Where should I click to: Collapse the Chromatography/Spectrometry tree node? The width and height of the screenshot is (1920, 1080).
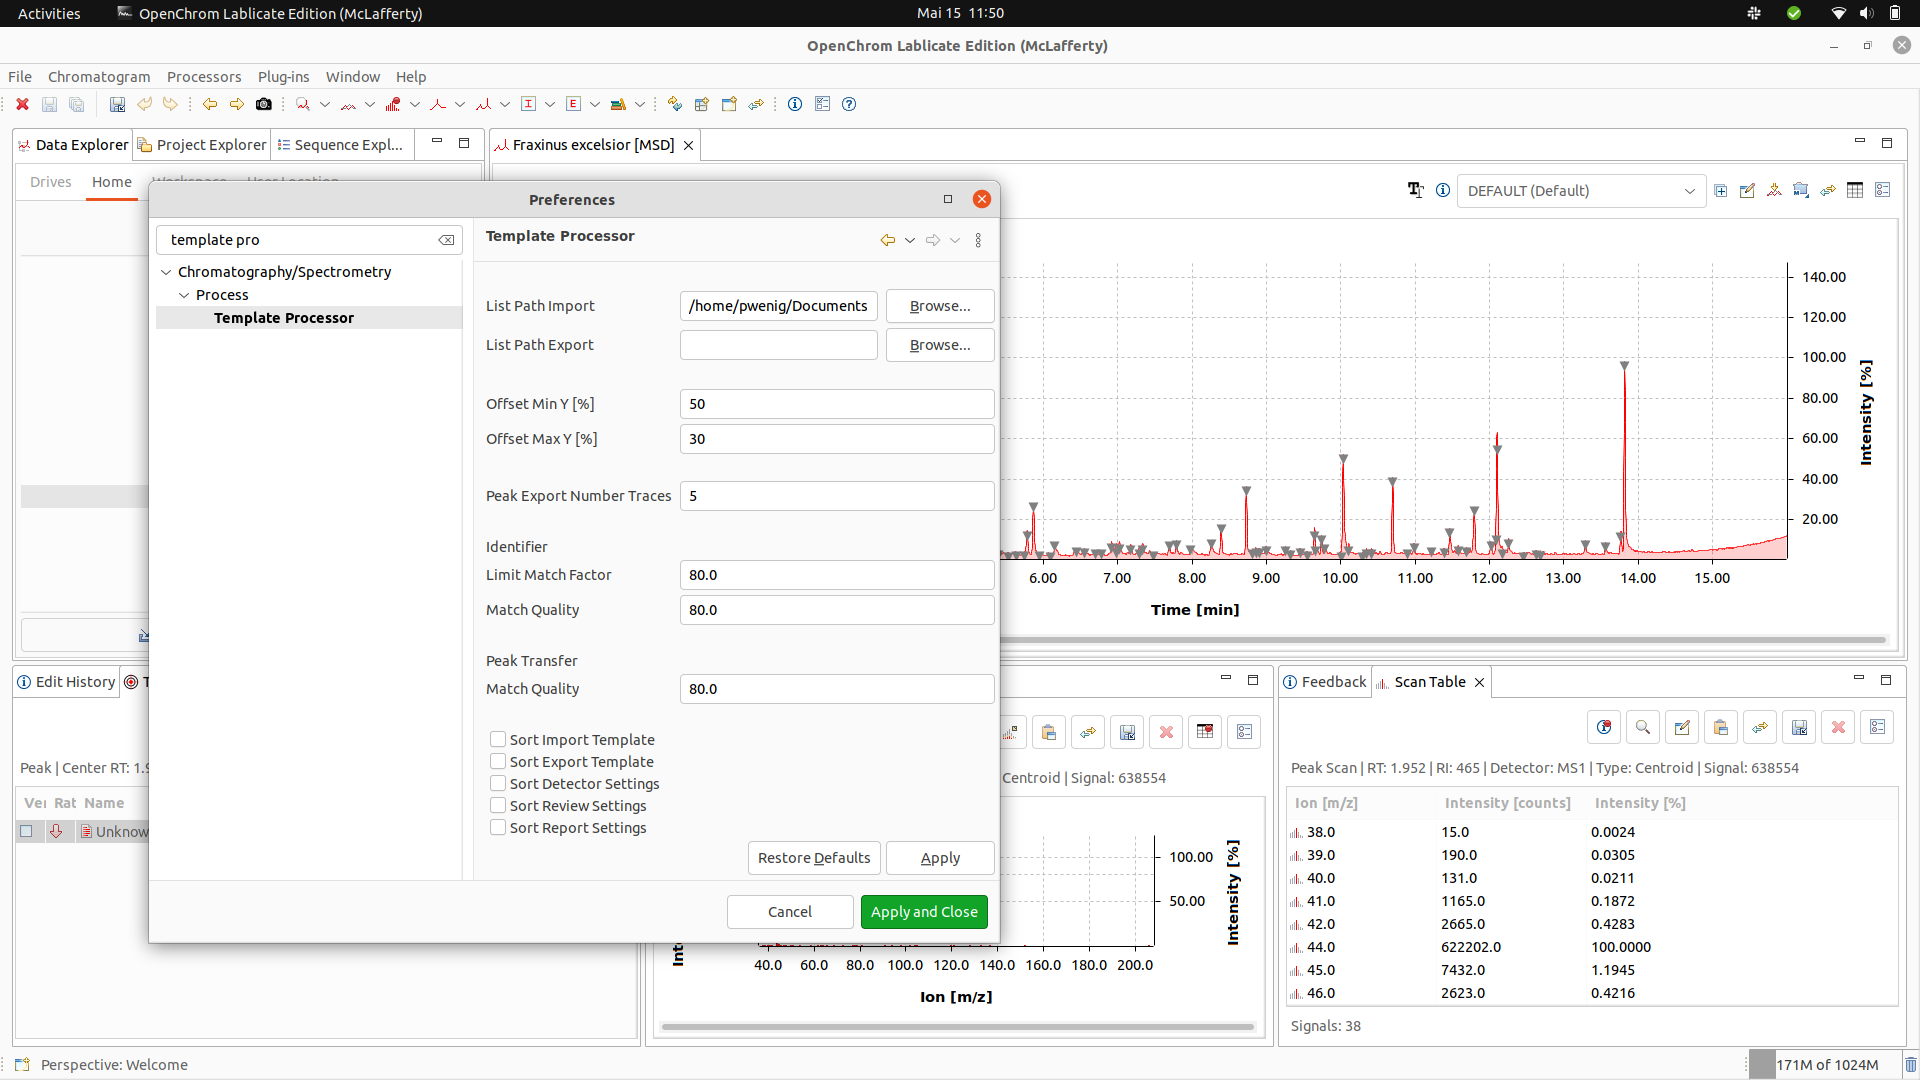click(166, 271)
